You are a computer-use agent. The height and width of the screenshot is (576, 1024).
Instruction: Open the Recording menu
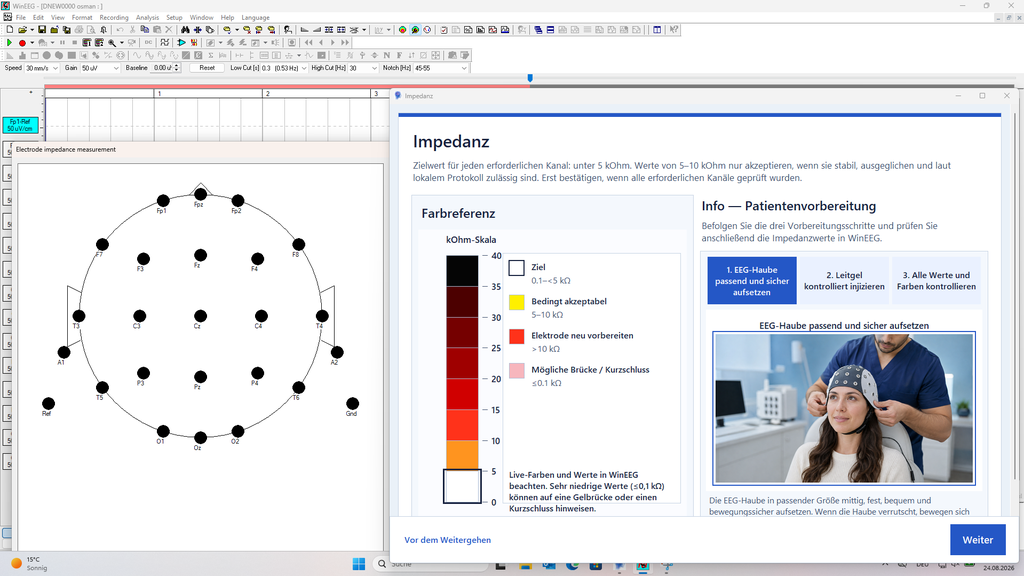pos(114,18)
